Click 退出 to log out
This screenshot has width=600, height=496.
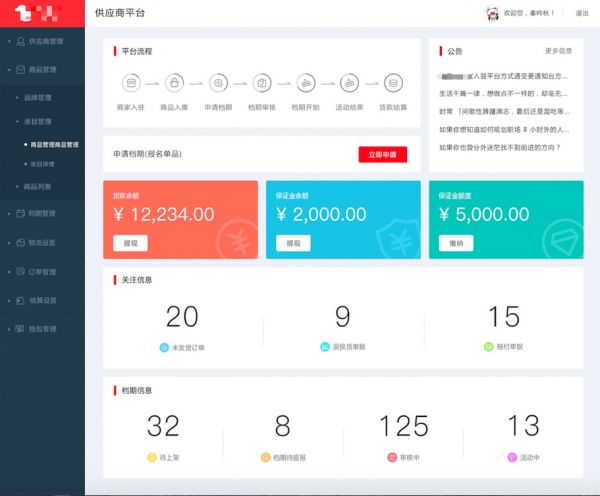[x=582, y=13]
